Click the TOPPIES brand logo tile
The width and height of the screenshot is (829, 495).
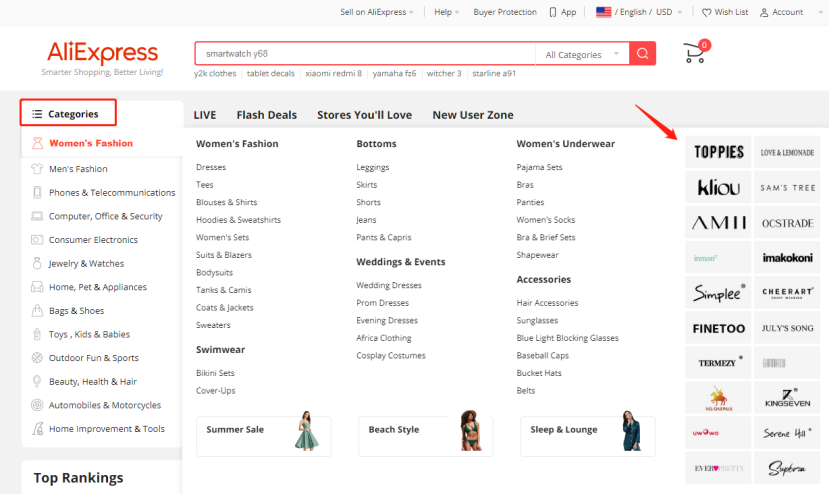(x=718, y=152)
